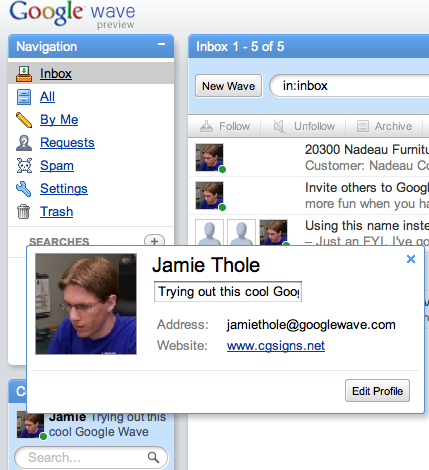Open the Inbox navigation link
Viewport: 429px width, 470px height.
56,74
